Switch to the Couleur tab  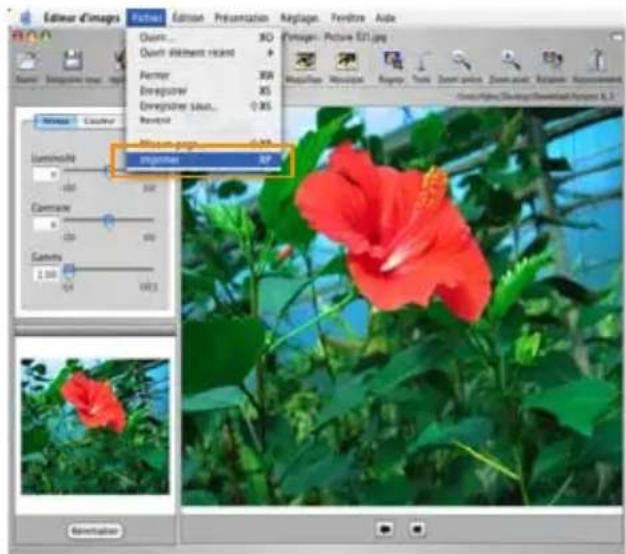click(x=99, y=121)
